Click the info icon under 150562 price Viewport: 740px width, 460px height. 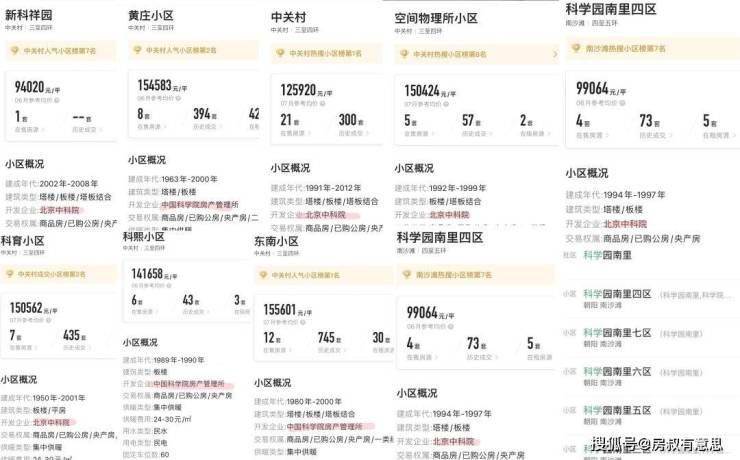49,320
